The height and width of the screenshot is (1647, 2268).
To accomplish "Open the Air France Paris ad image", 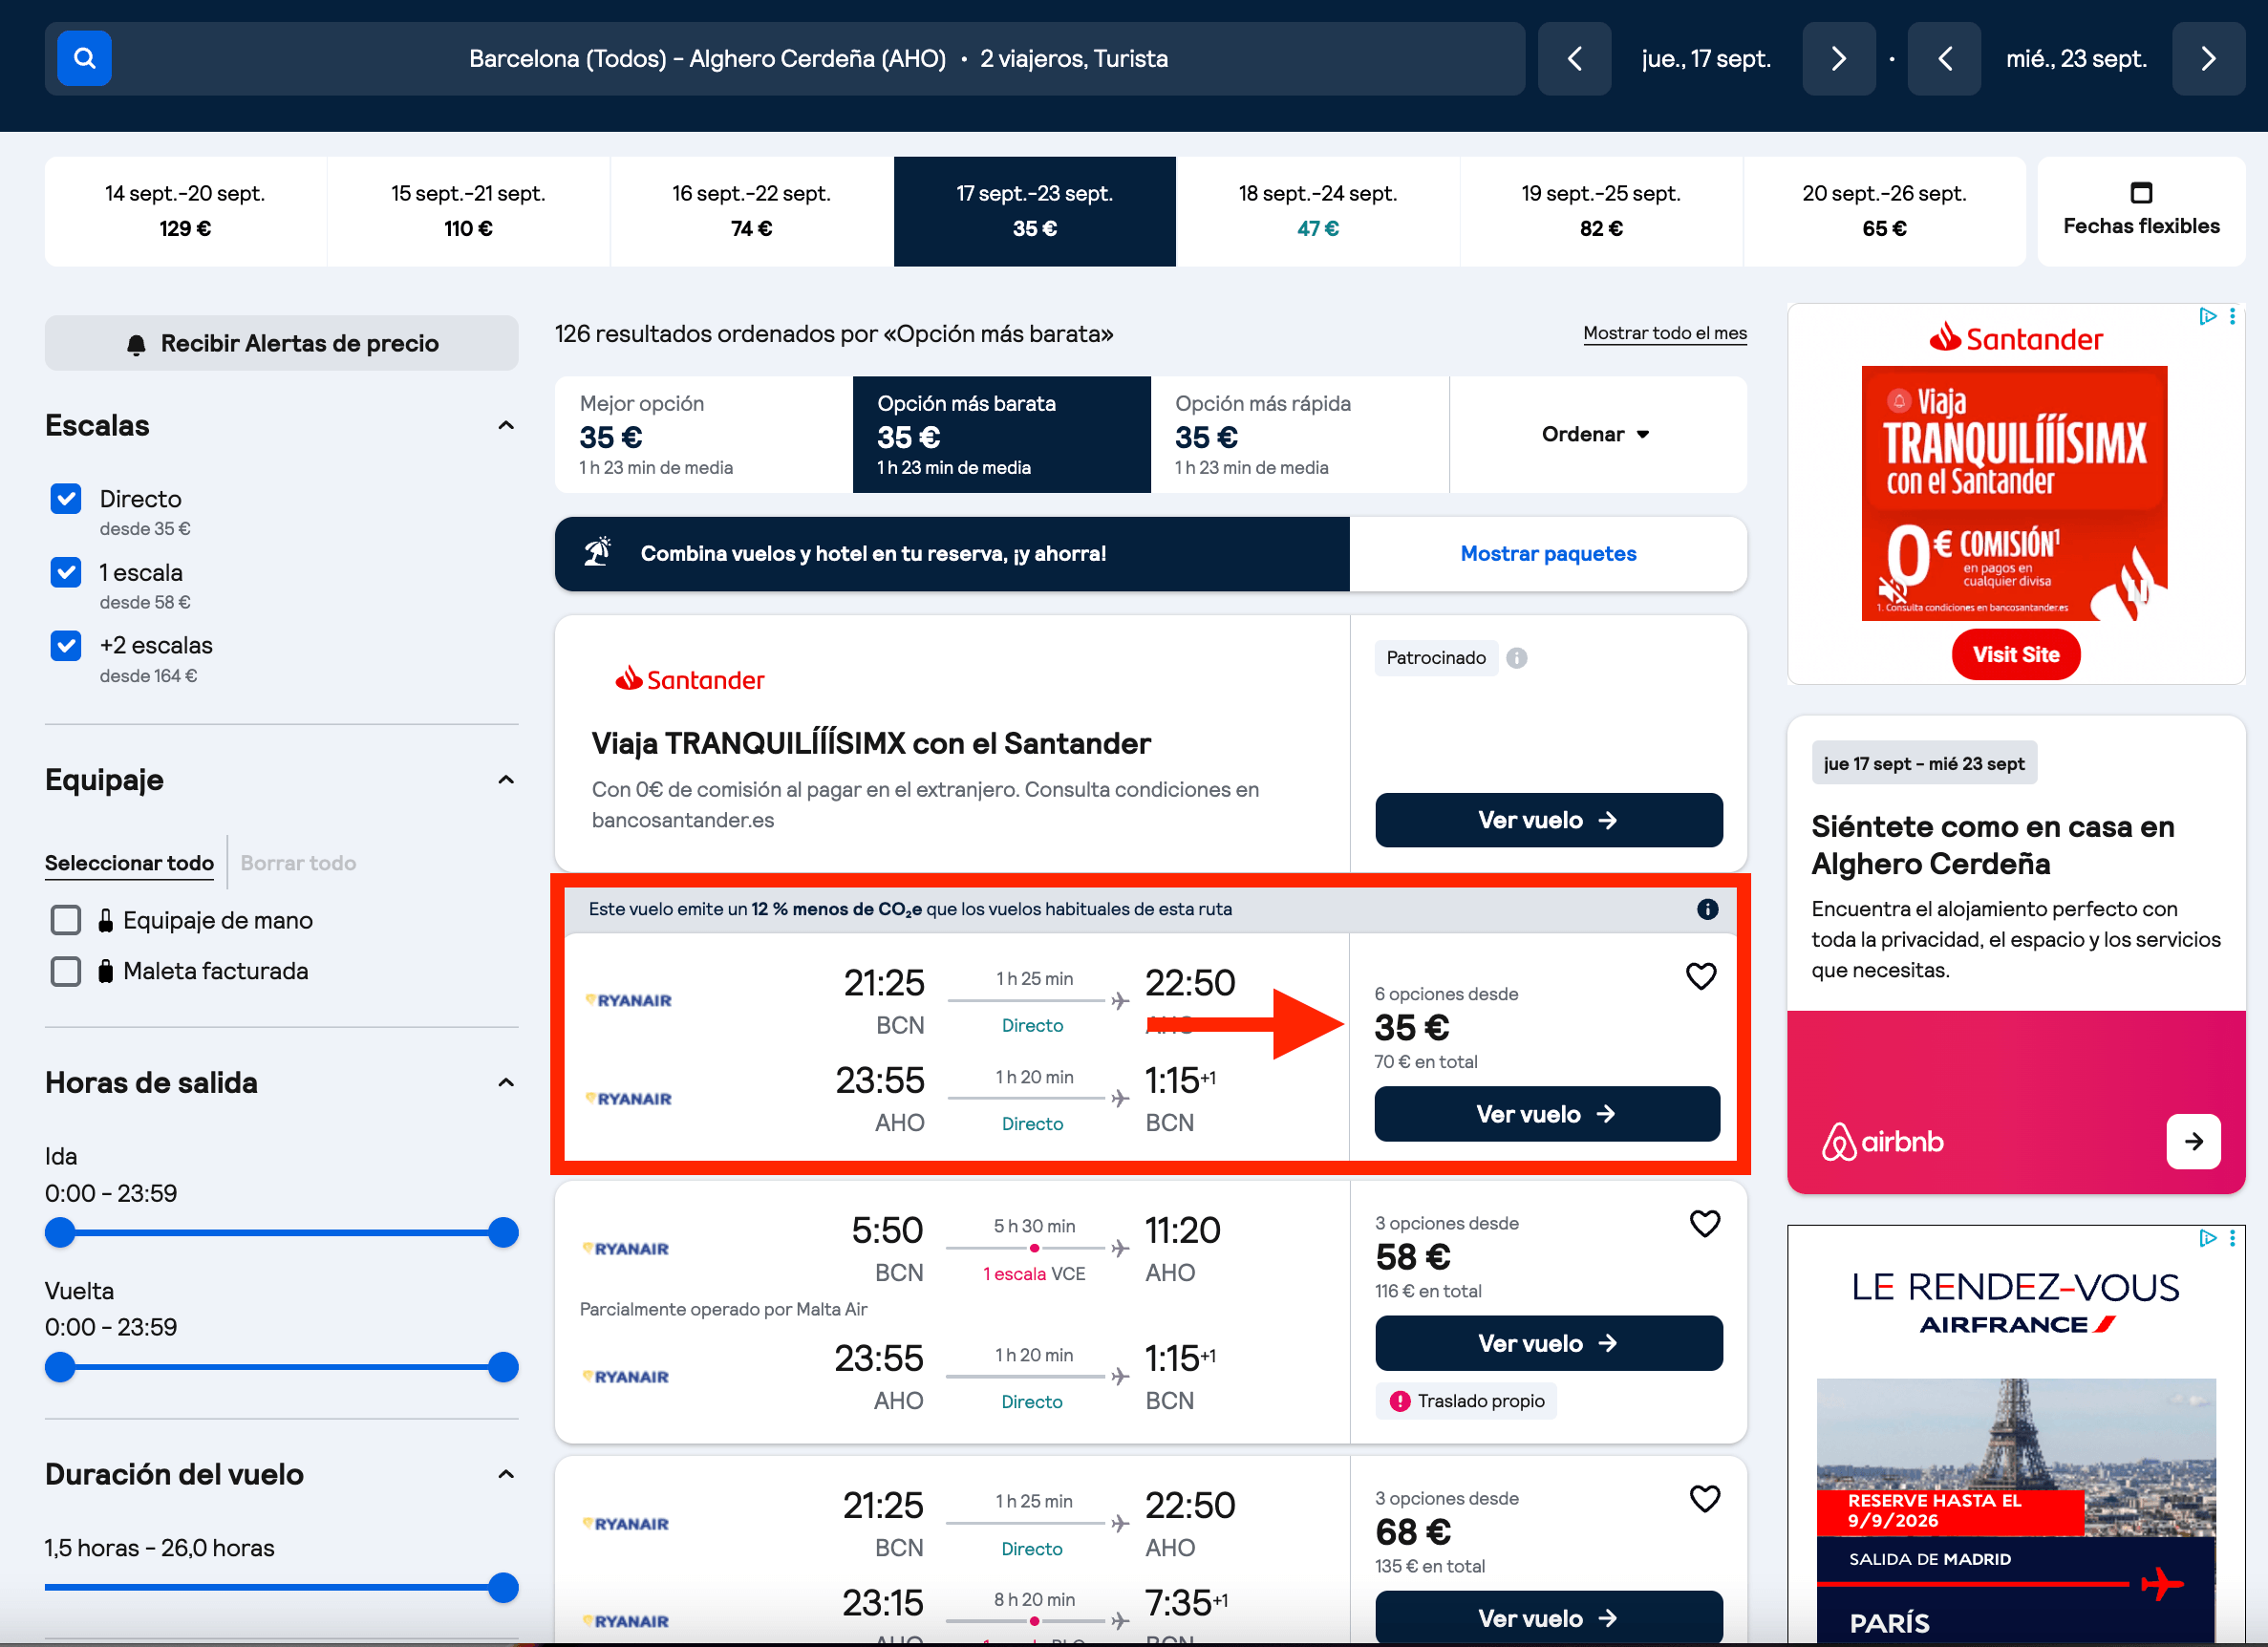I will tap(2015, 1511).
